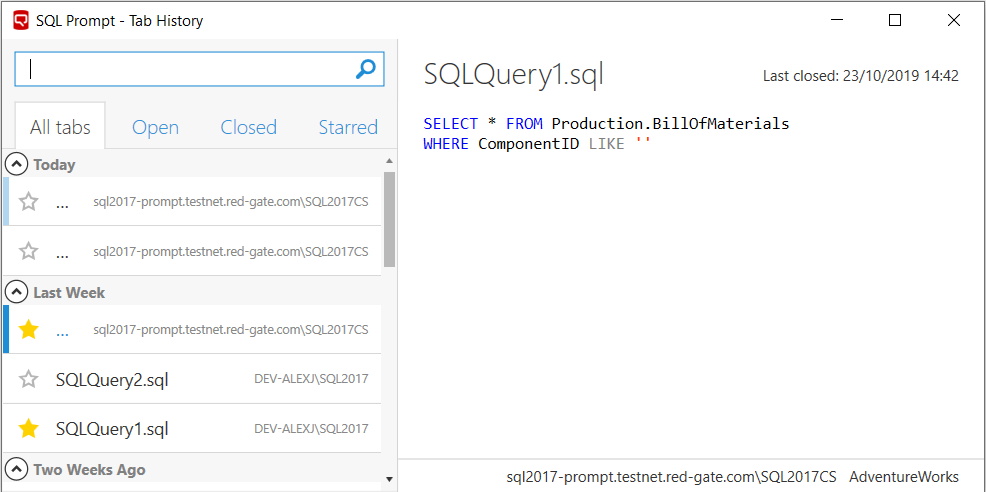Click the SQL Prompt app logo icon
Screen dimensions: 986x492
pos(20,20)
